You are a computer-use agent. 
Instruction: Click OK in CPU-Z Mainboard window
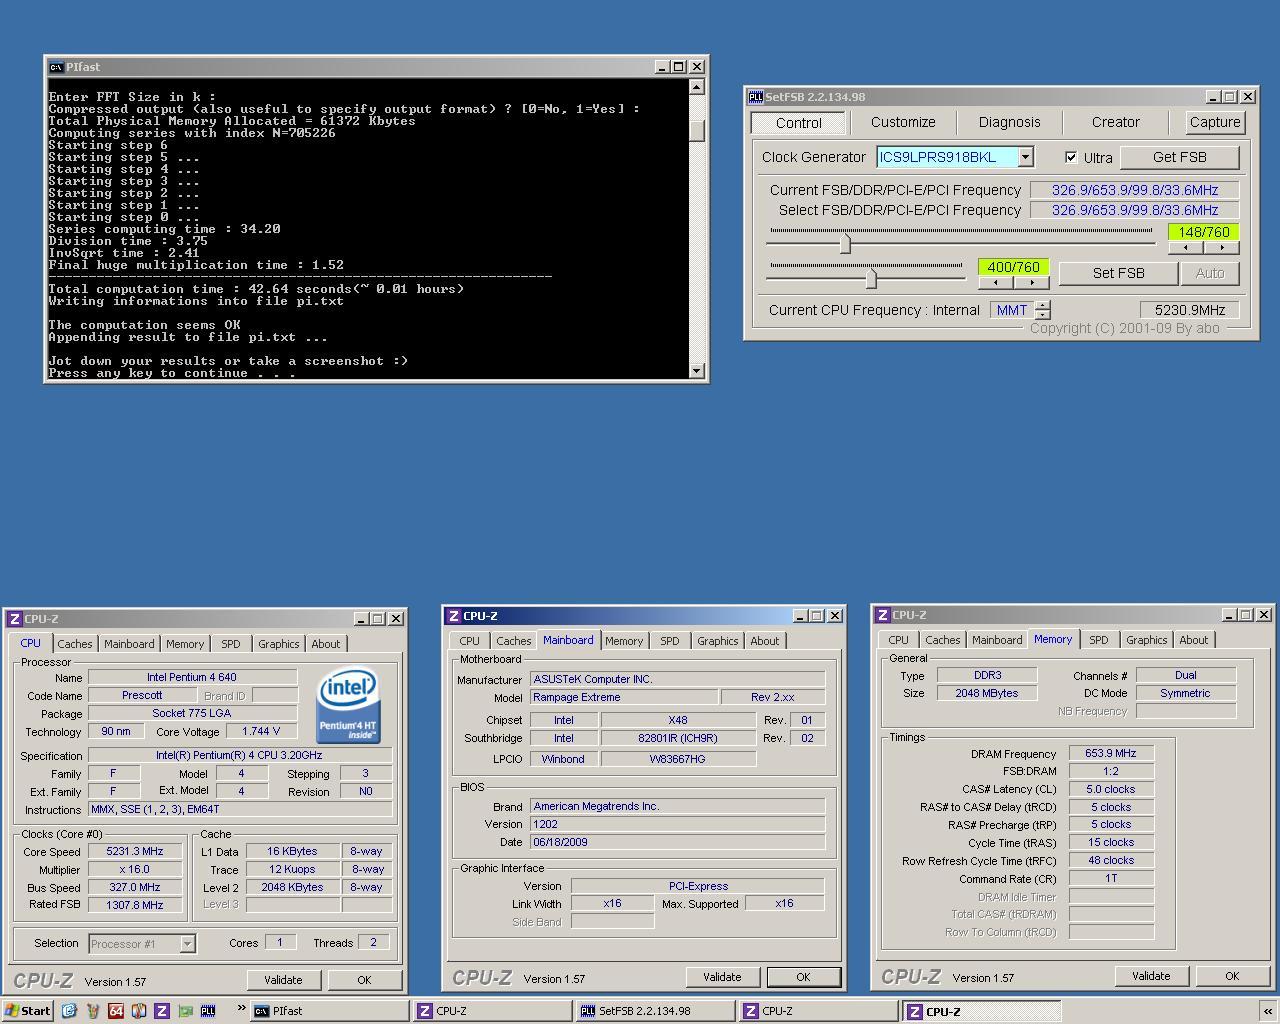tap(803, 977)
